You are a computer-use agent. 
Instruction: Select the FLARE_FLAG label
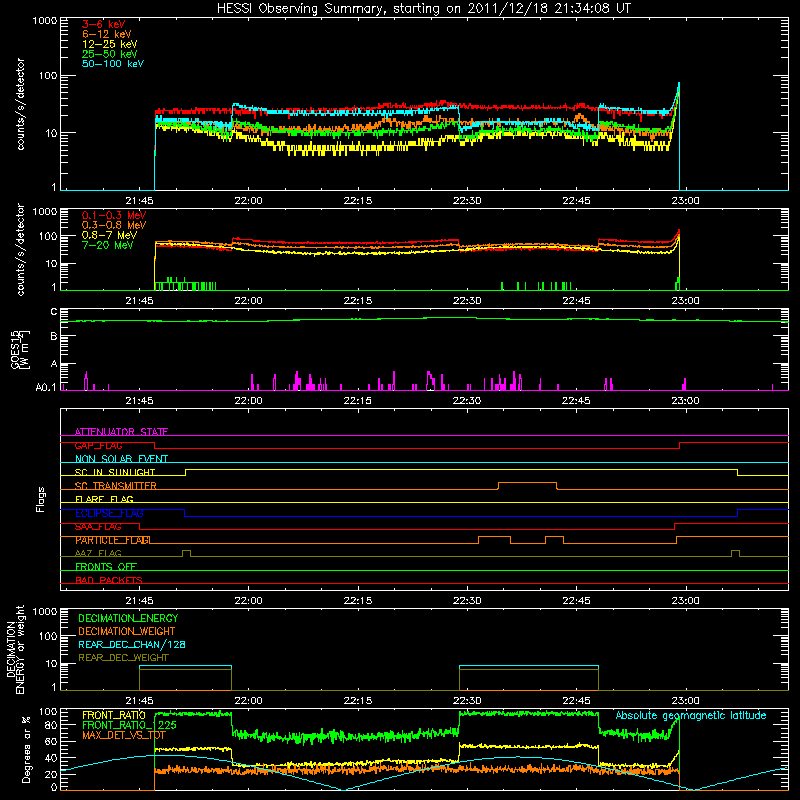[104, 499]
